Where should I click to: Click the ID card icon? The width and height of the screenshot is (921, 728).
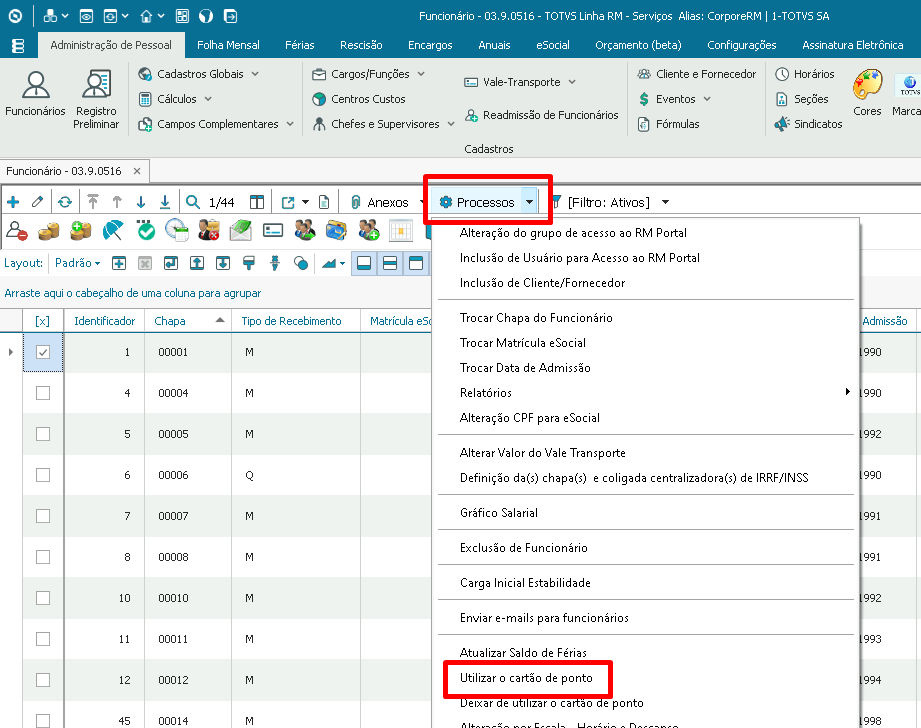tap(273, 230)
